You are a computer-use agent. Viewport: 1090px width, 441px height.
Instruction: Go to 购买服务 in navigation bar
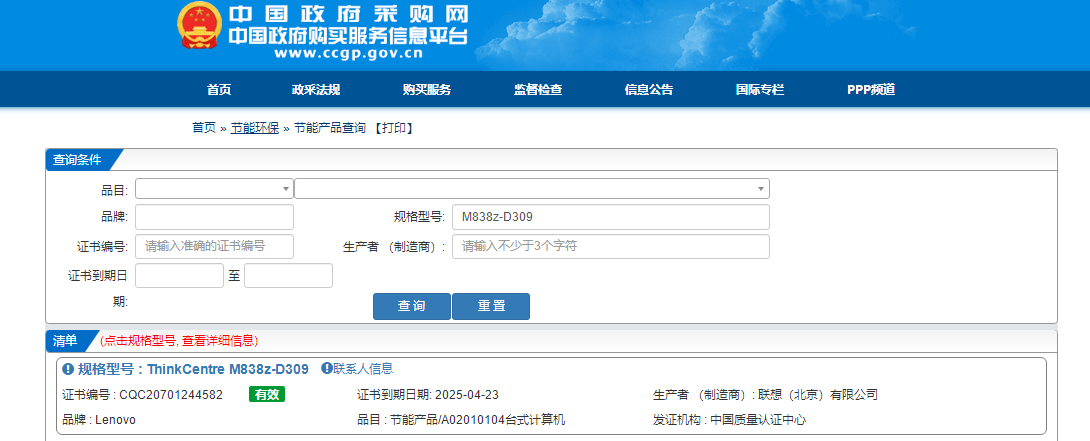(x=427, y=90)
